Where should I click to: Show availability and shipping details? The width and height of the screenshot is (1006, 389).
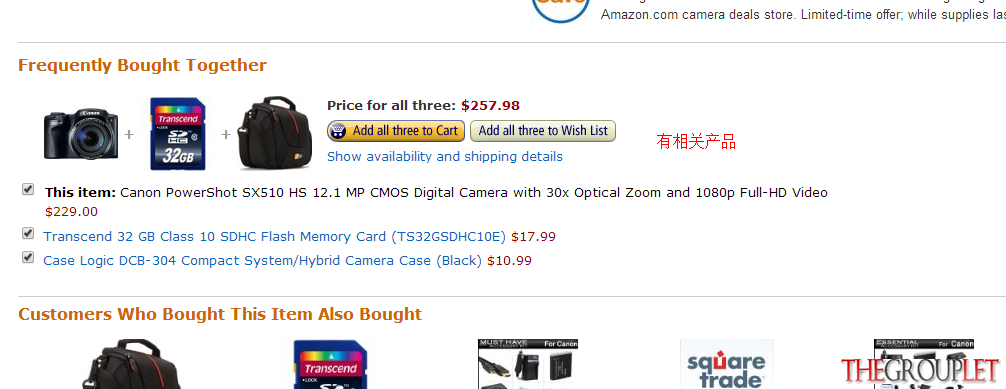pyautogui.click(x=445, y=157)
